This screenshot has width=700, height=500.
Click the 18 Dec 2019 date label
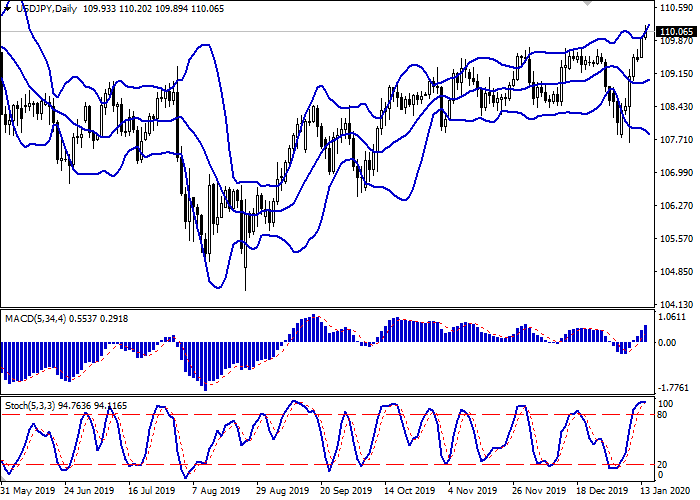point(603,490)
